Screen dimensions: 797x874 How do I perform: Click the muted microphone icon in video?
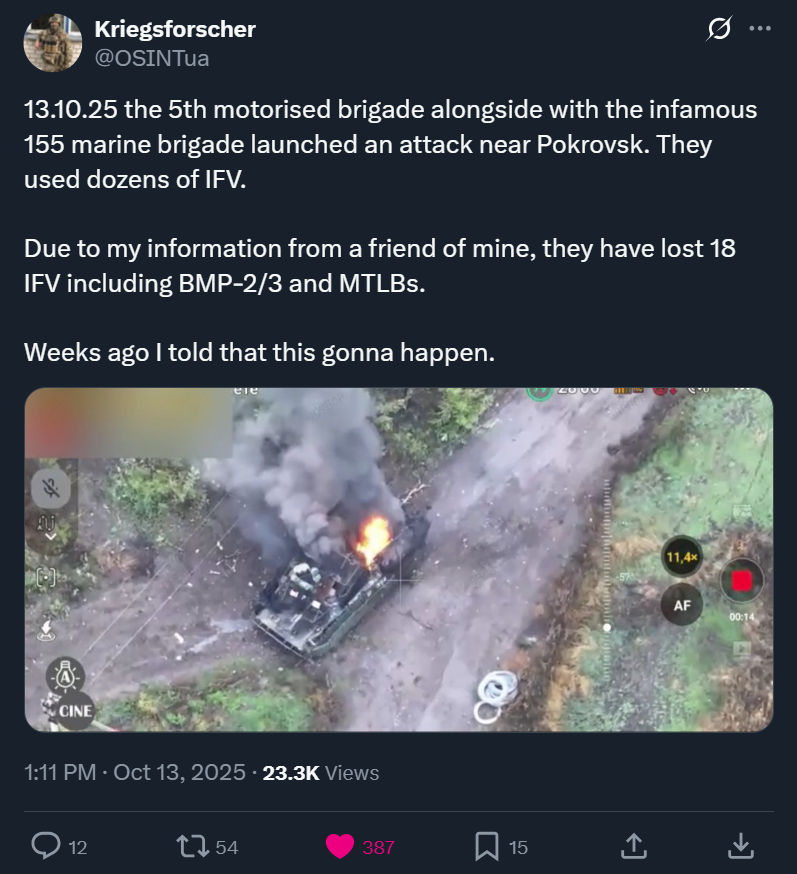coord(48,489)
